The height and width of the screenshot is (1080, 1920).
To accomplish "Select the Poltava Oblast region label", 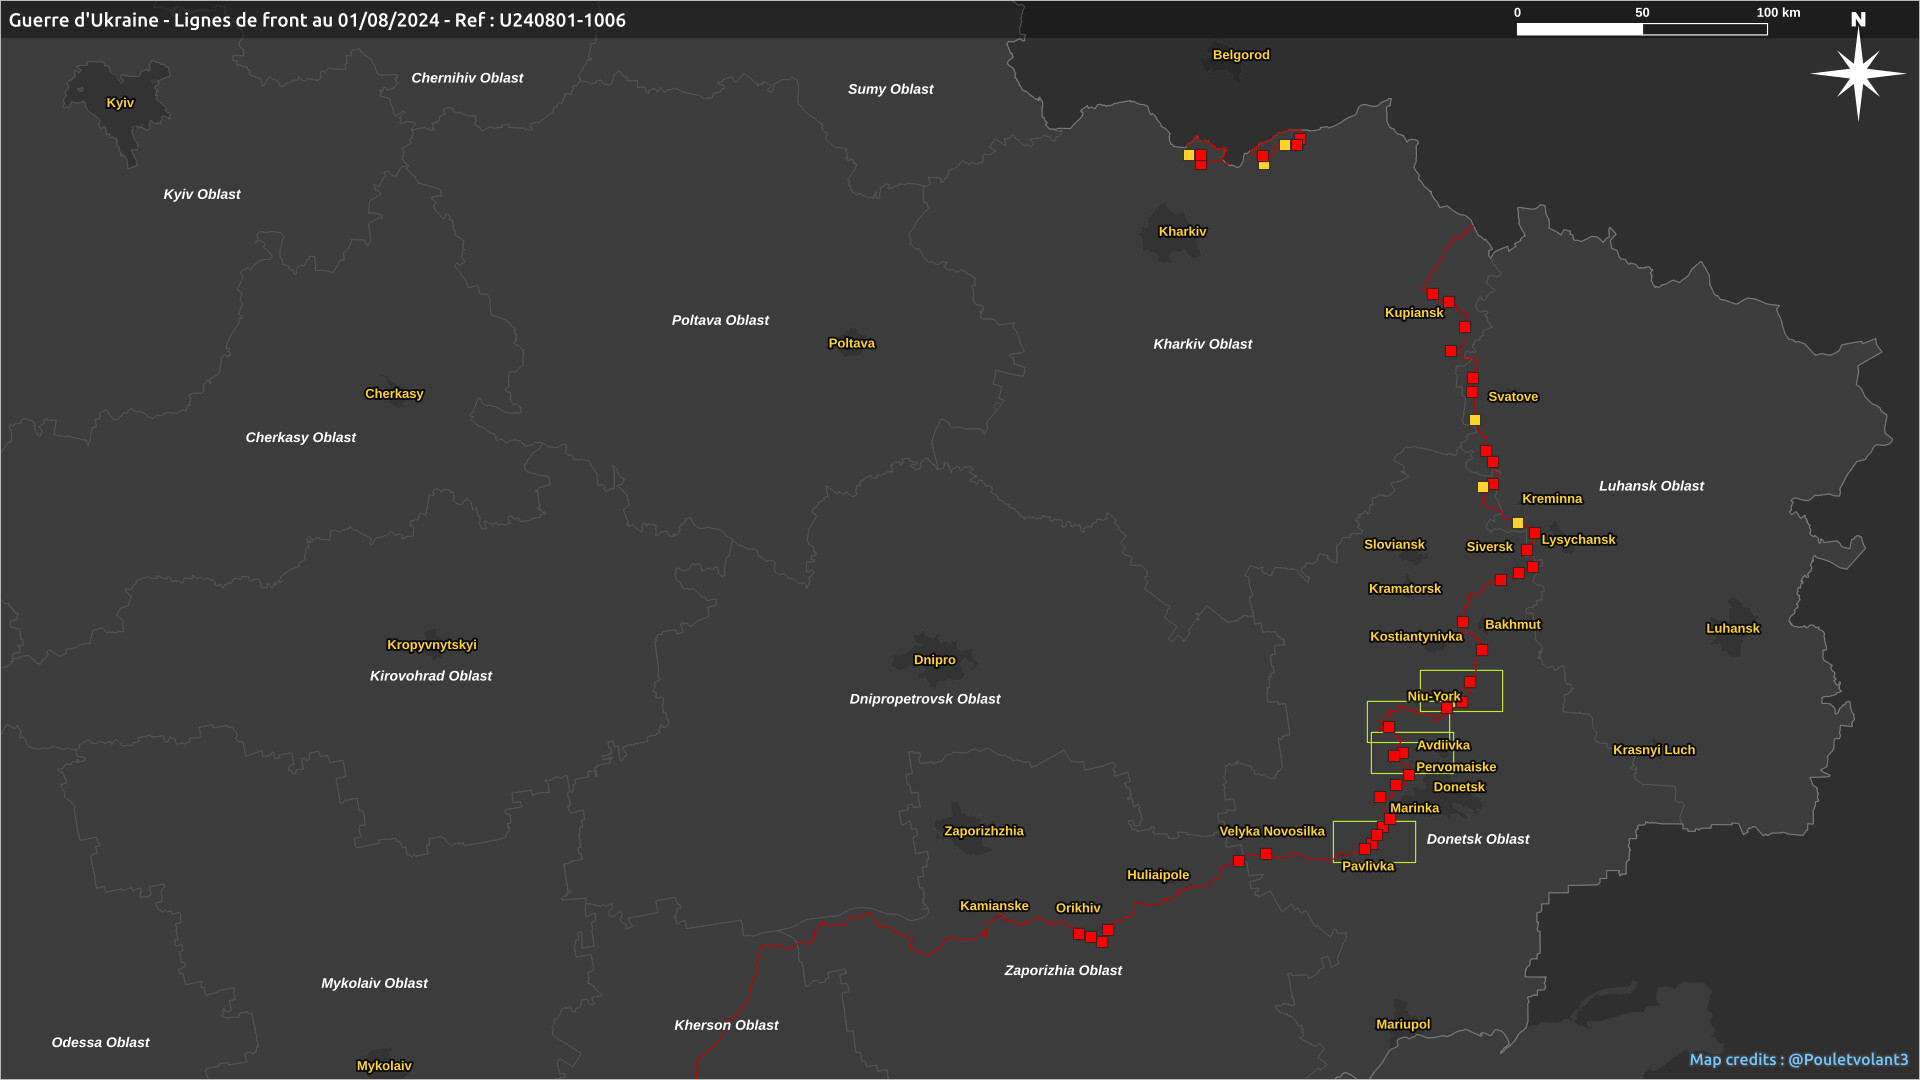I will 720,320.
